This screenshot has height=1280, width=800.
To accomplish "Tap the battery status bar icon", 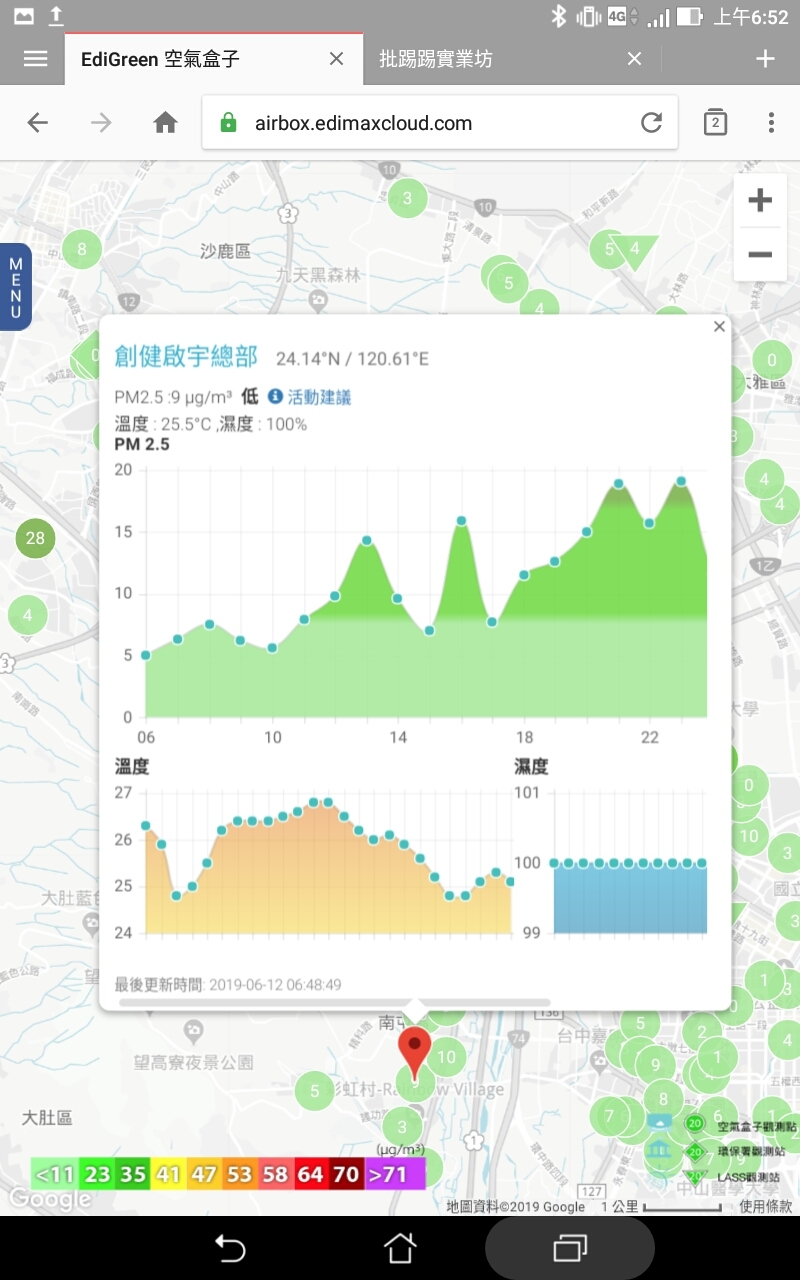I will click(x=689, y=16).
